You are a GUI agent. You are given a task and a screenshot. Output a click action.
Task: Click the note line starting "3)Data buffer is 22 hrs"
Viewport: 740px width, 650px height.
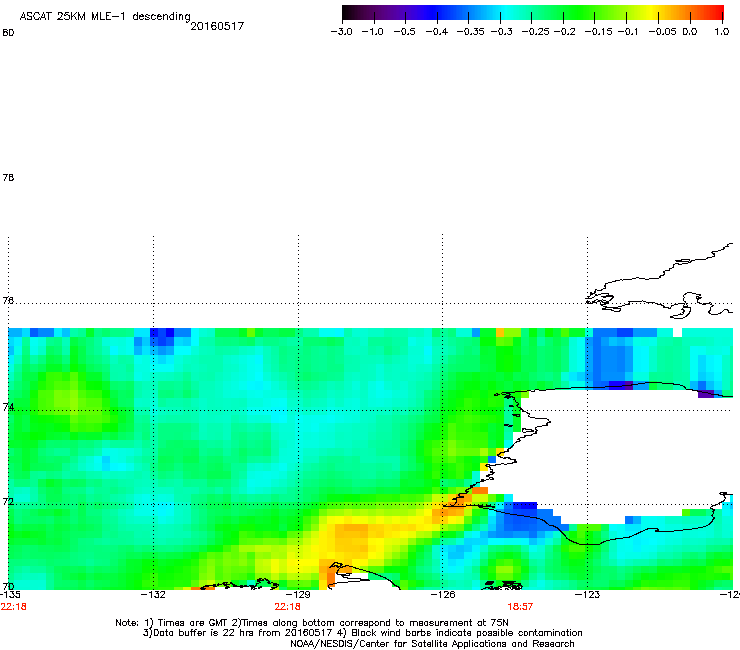362,633
